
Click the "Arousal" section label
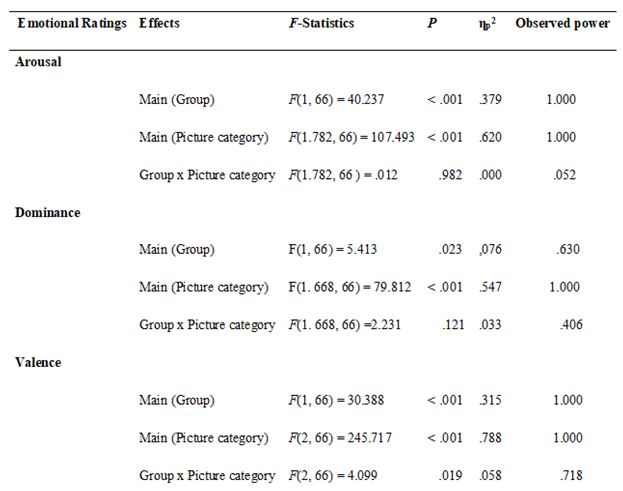[x=39, y=61]
